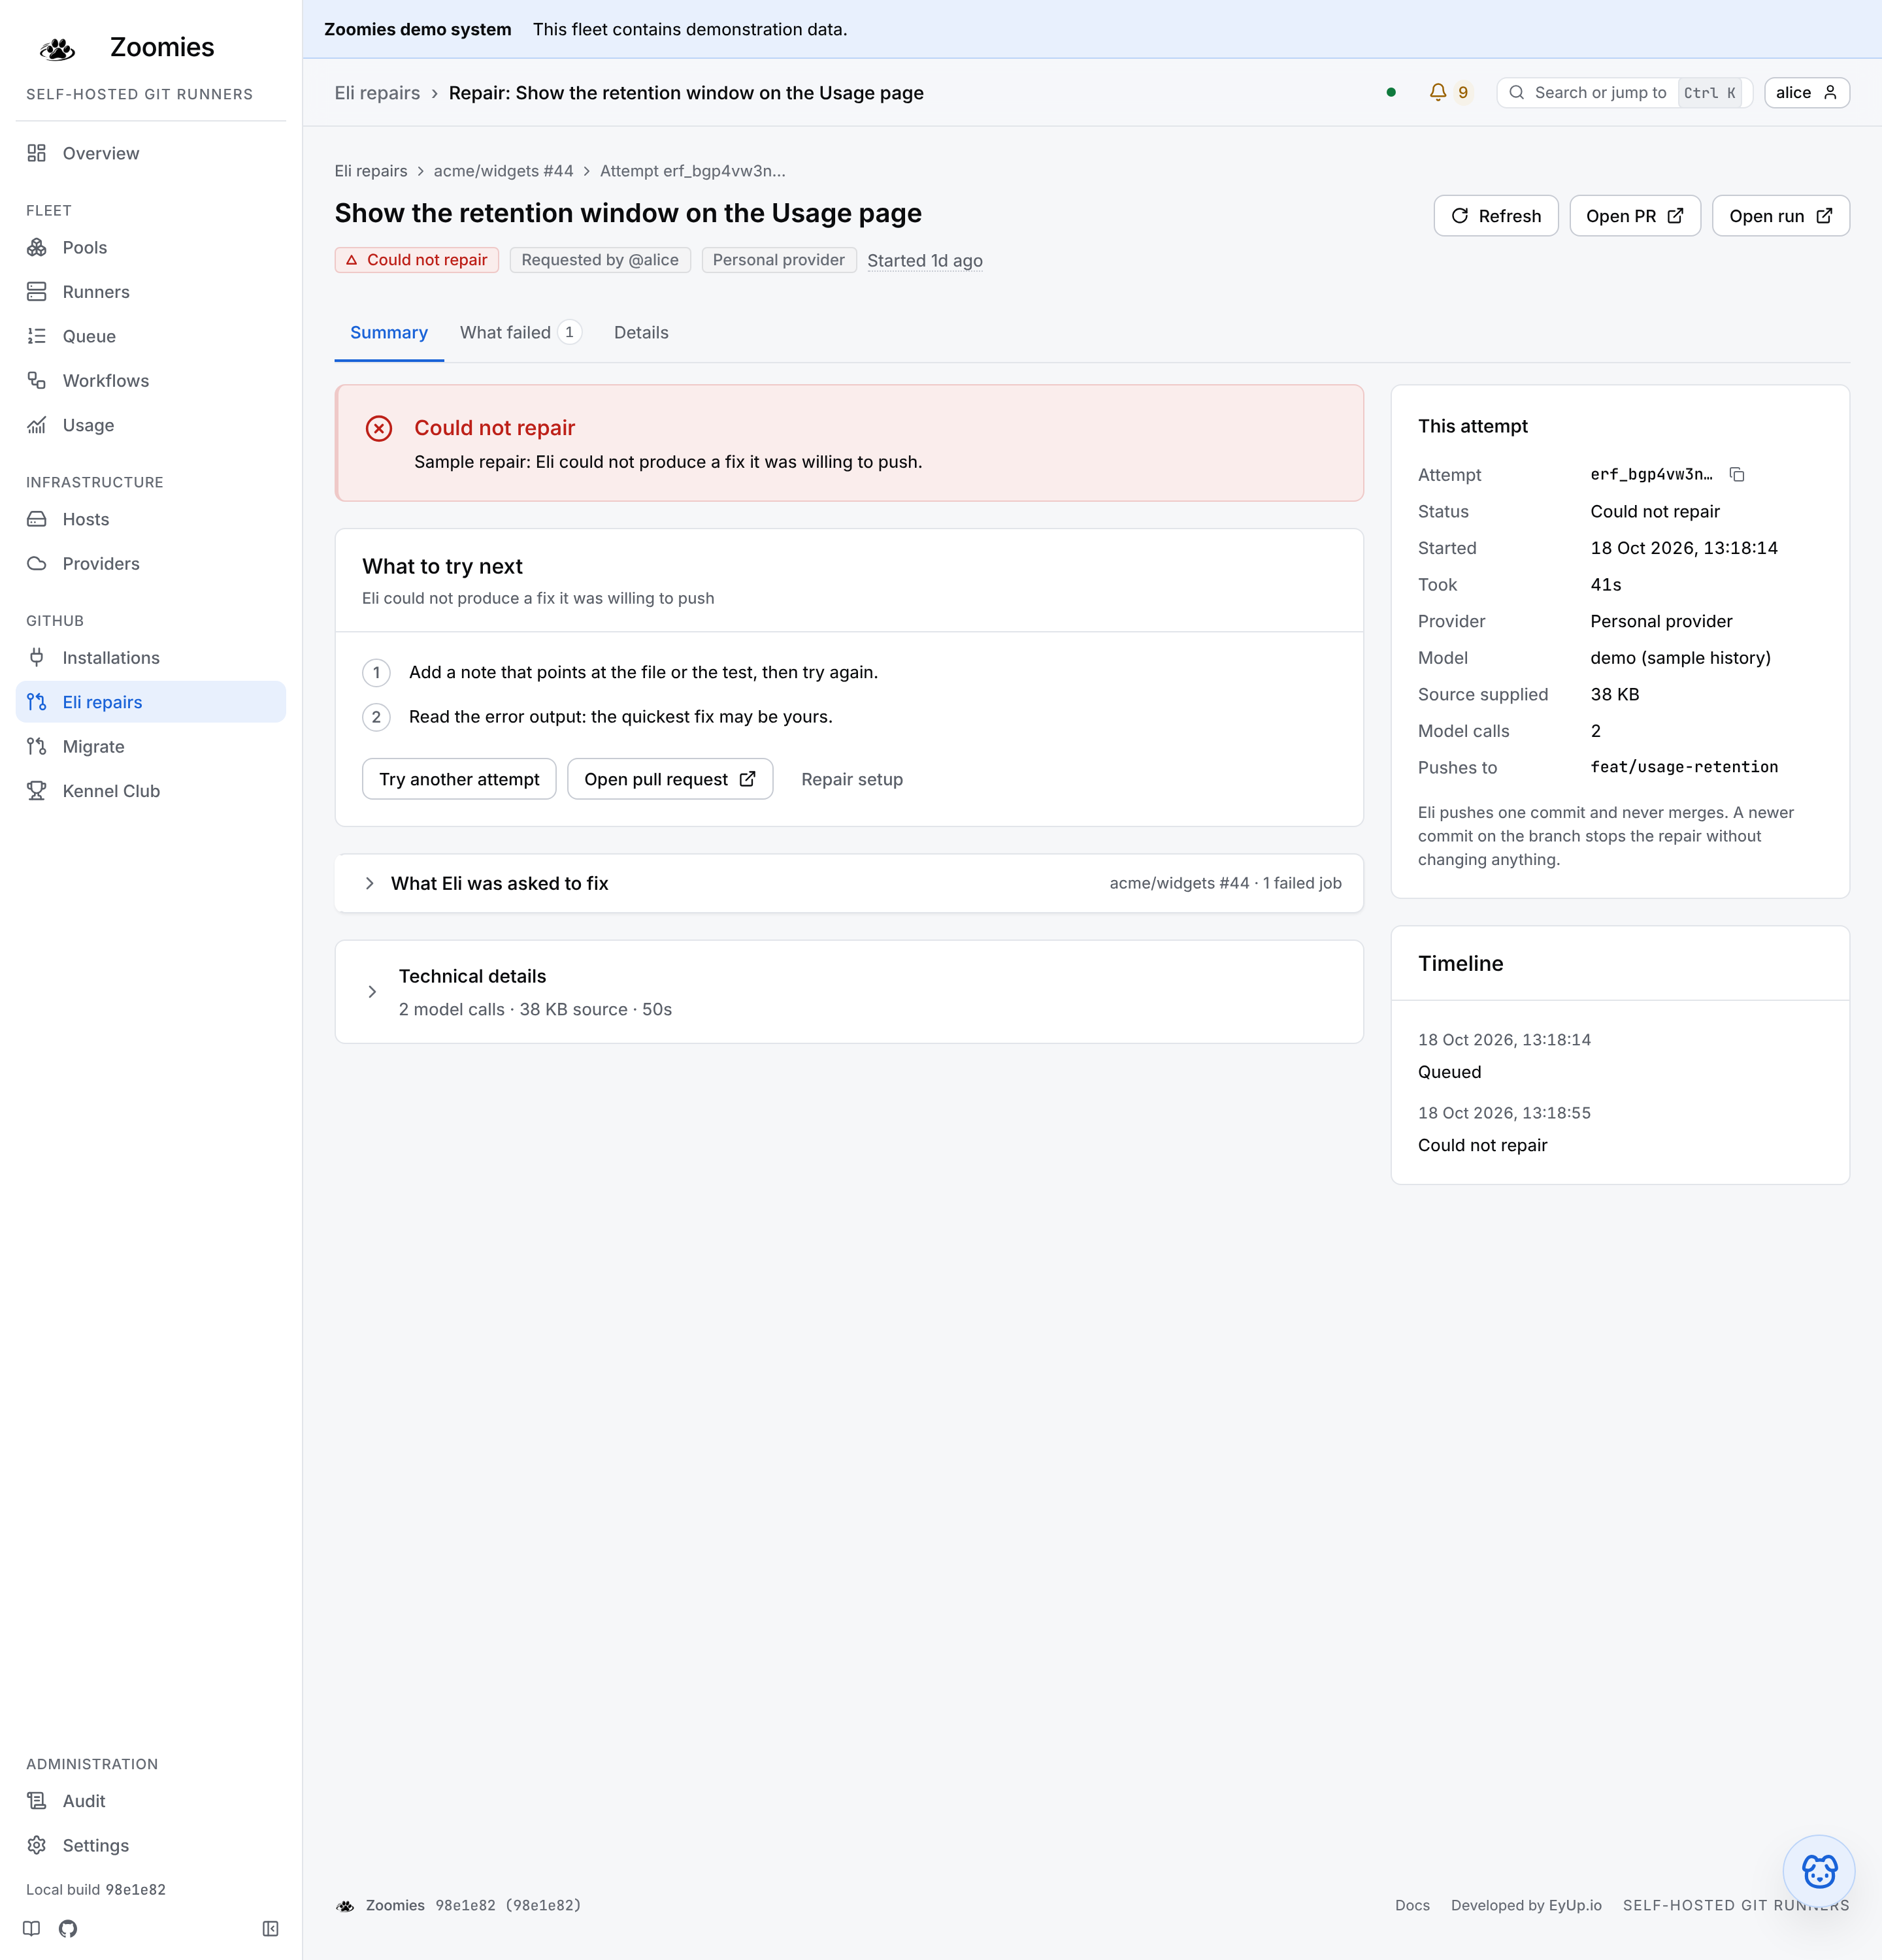Viewport: 1882px width, 1960px height.
Task: Click the Queued timeline entry
Action: (1450, 1072)
